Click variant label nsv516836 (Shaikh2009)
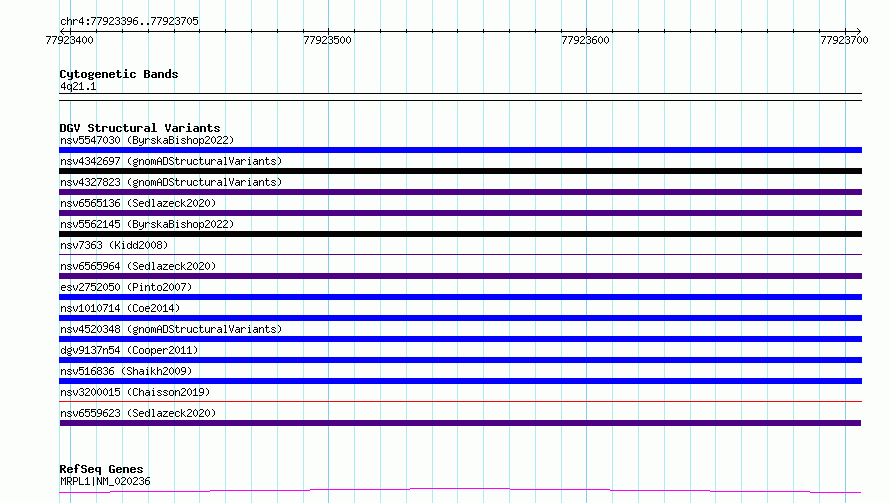This screenshot has width=890, height=503. click(126, 371)
